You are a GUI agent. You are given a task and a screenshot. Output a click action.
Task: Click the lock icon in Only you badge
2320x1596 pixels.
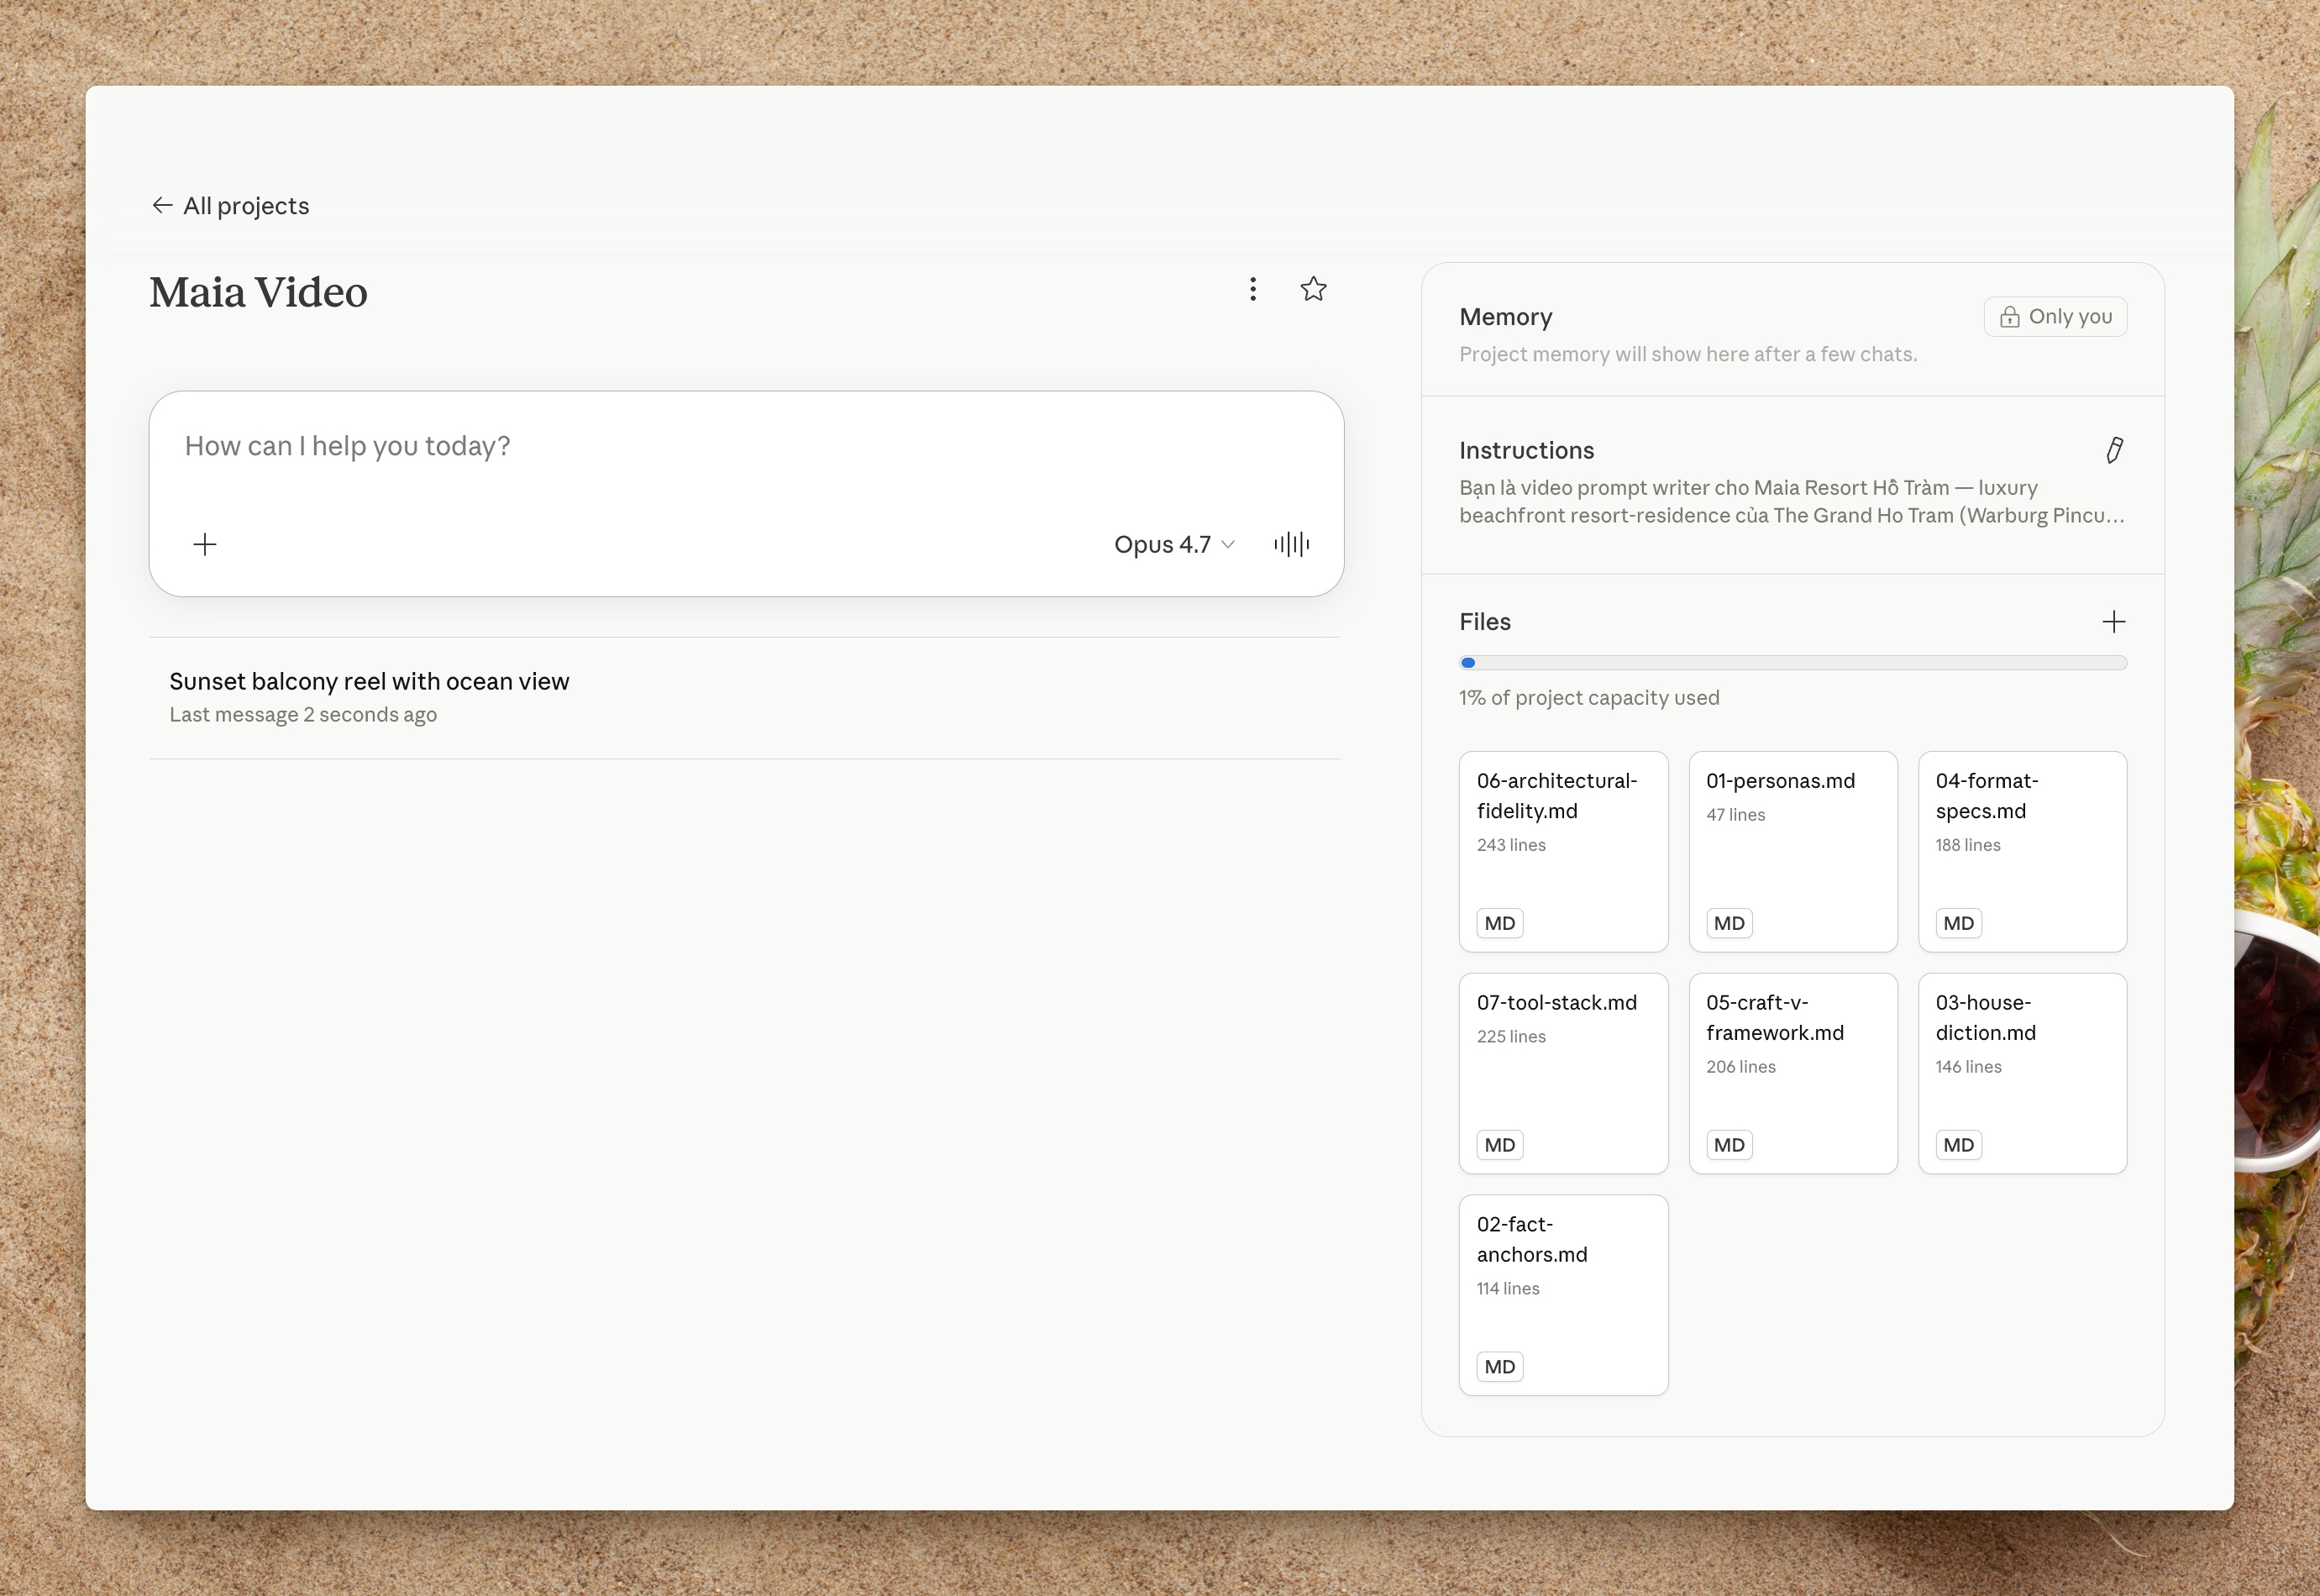[2009, 317]
